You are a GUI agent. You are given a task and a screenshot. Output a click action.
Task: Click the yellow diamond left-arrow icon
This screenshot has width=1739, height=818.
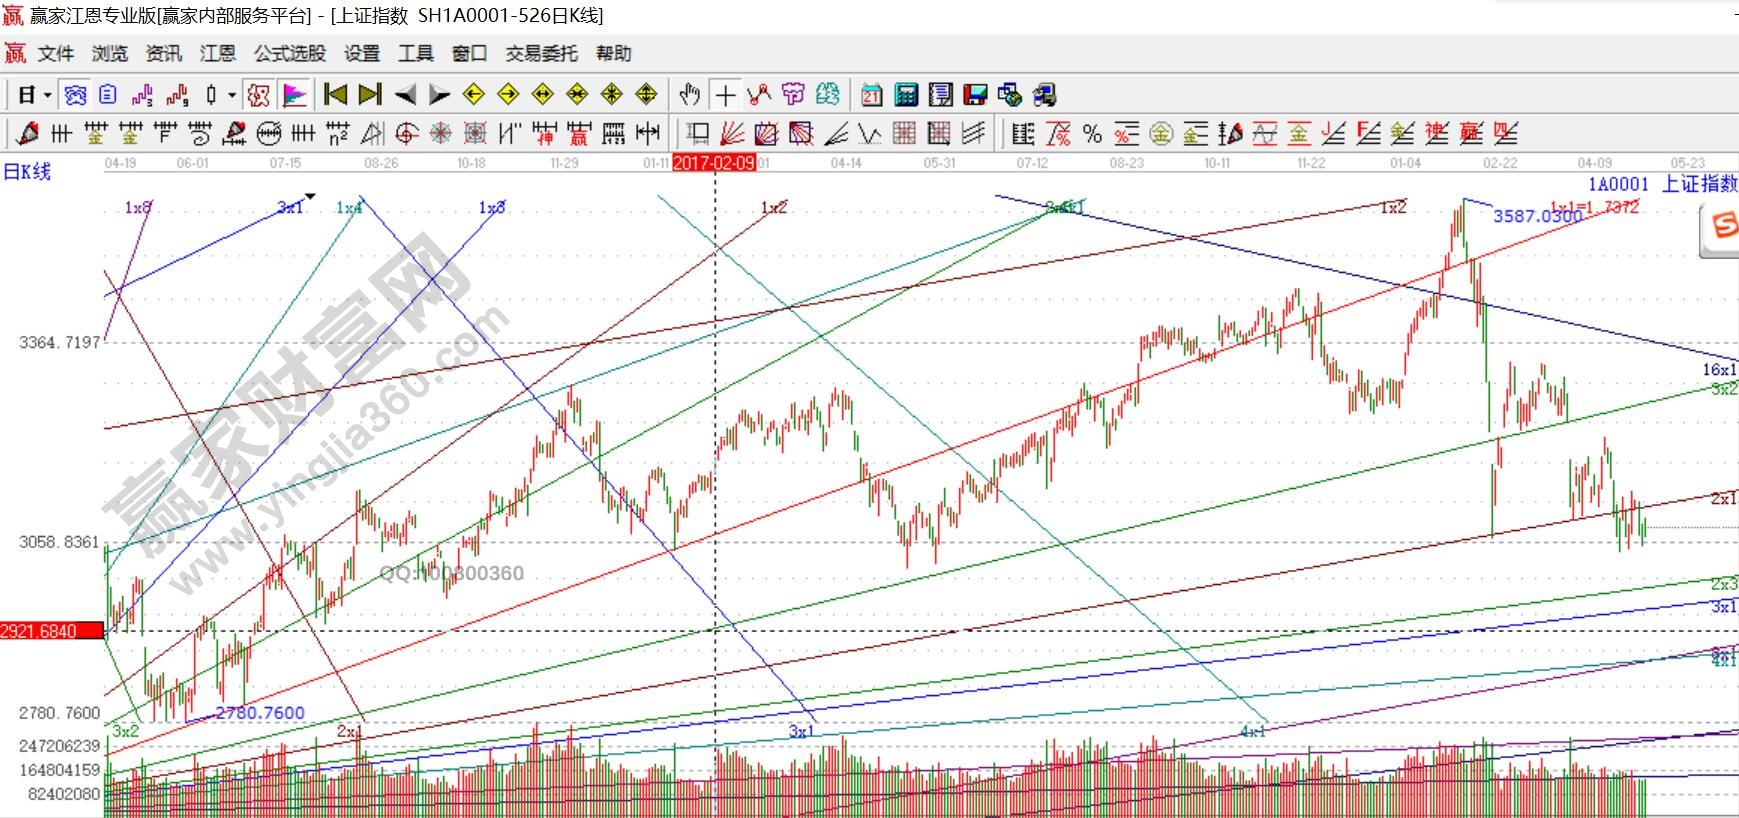point(474,95)
